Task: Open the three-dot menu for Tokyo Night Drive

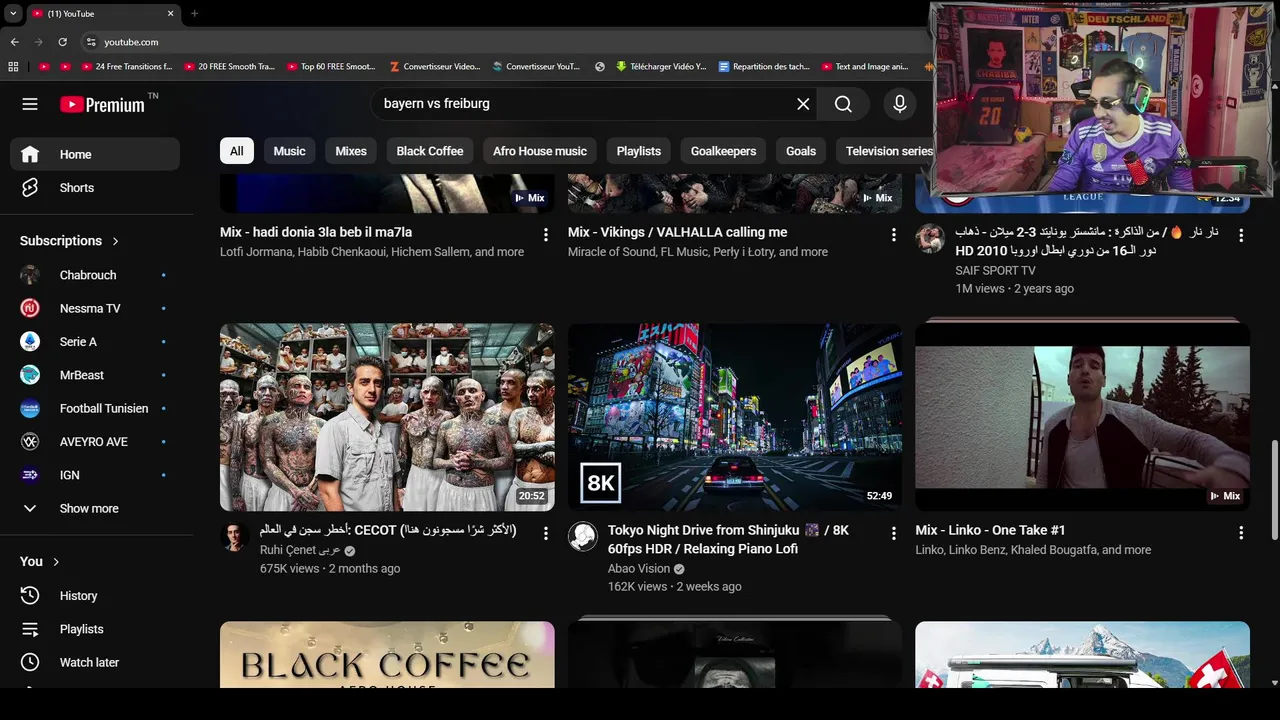Action: tap(894, 534)
